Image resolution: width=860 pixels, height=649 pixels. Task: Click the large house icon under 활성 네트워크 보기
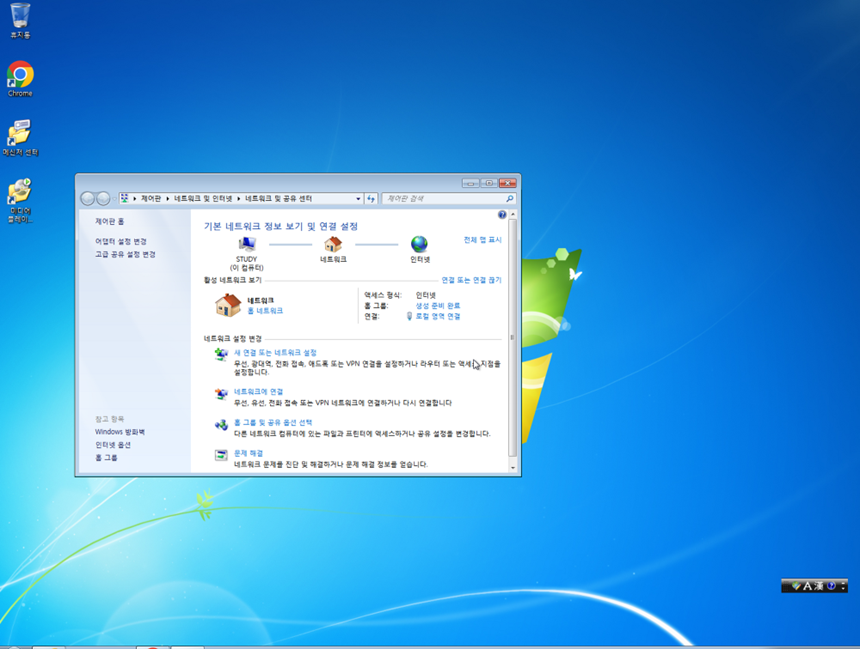tap(228, 305)
